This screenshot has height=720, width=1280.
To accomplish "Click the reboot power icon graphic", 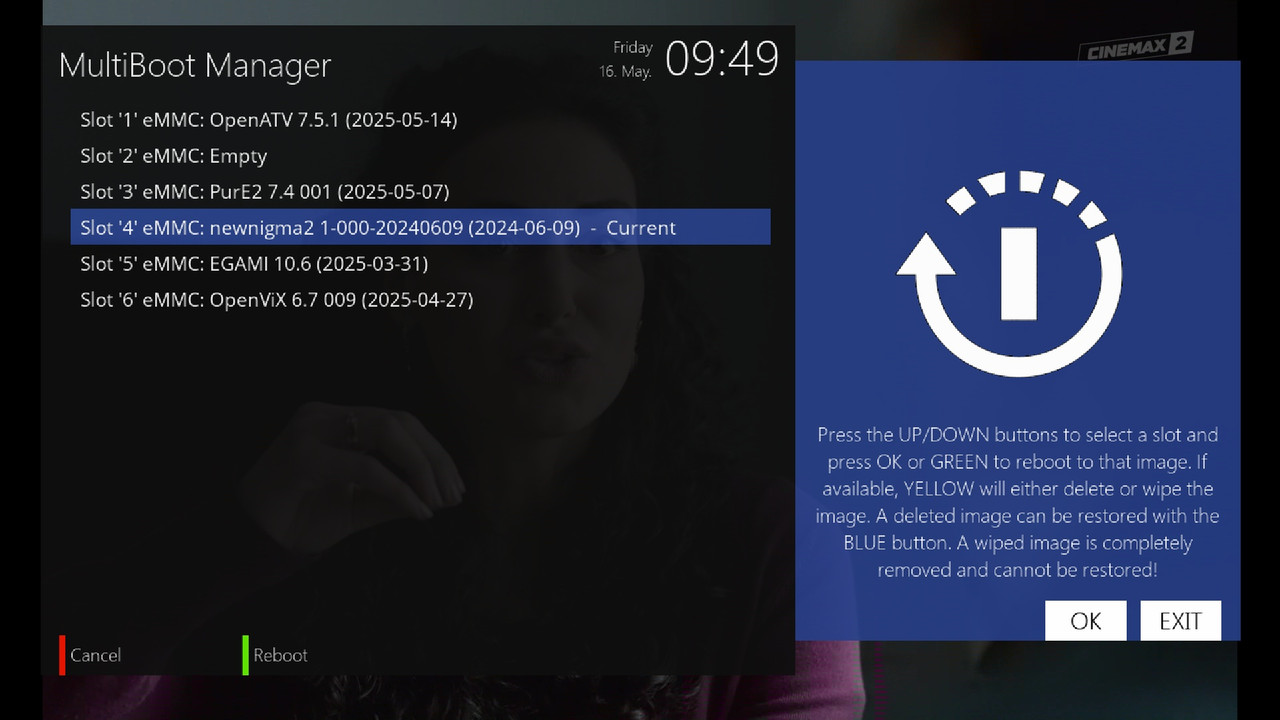I will pos(1010,274).
